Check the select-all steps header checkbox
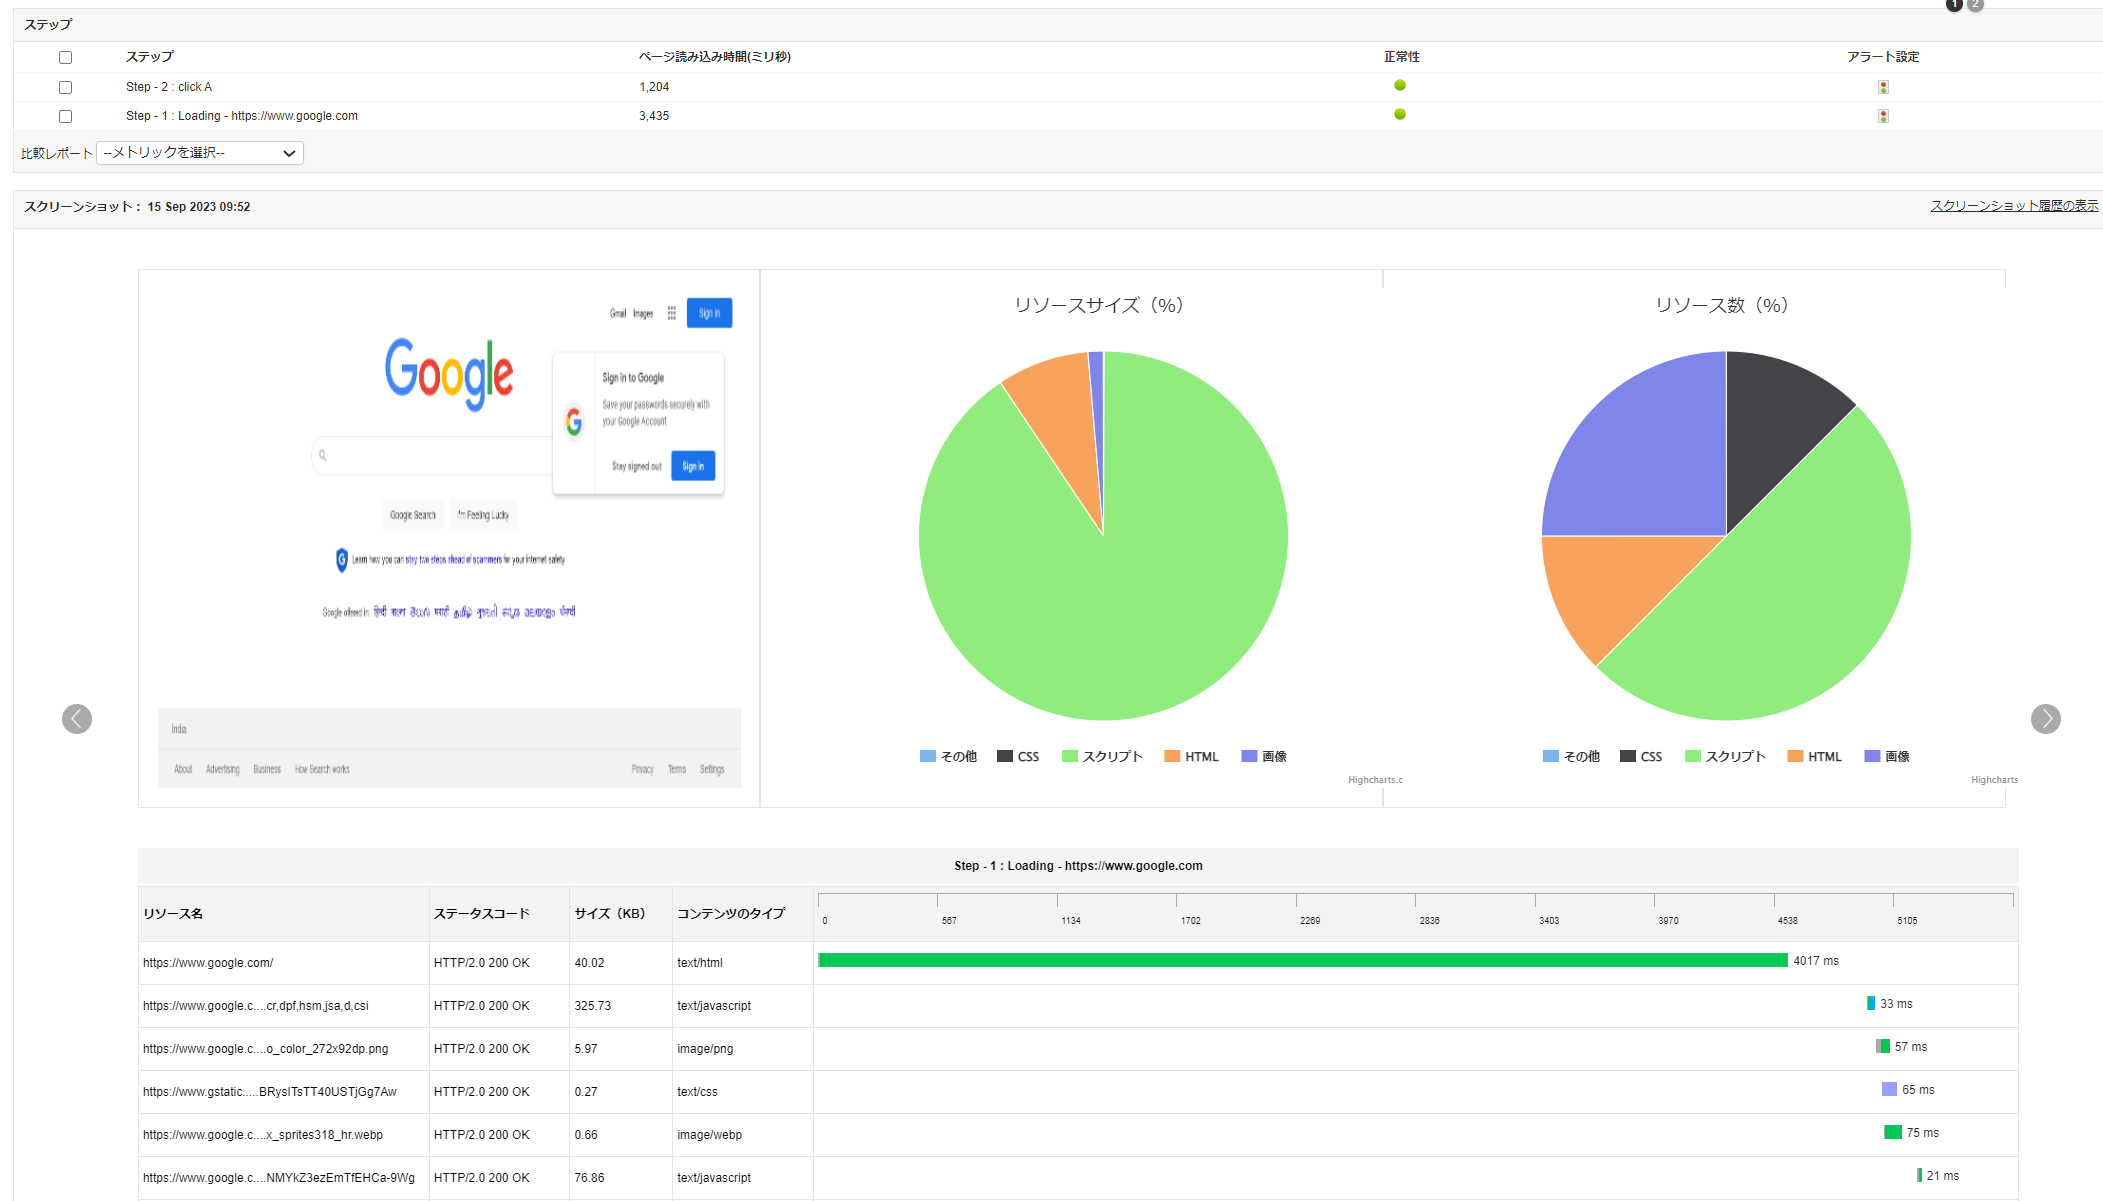This screenshot has height=1201, width=2103. (x=66, y=57)
